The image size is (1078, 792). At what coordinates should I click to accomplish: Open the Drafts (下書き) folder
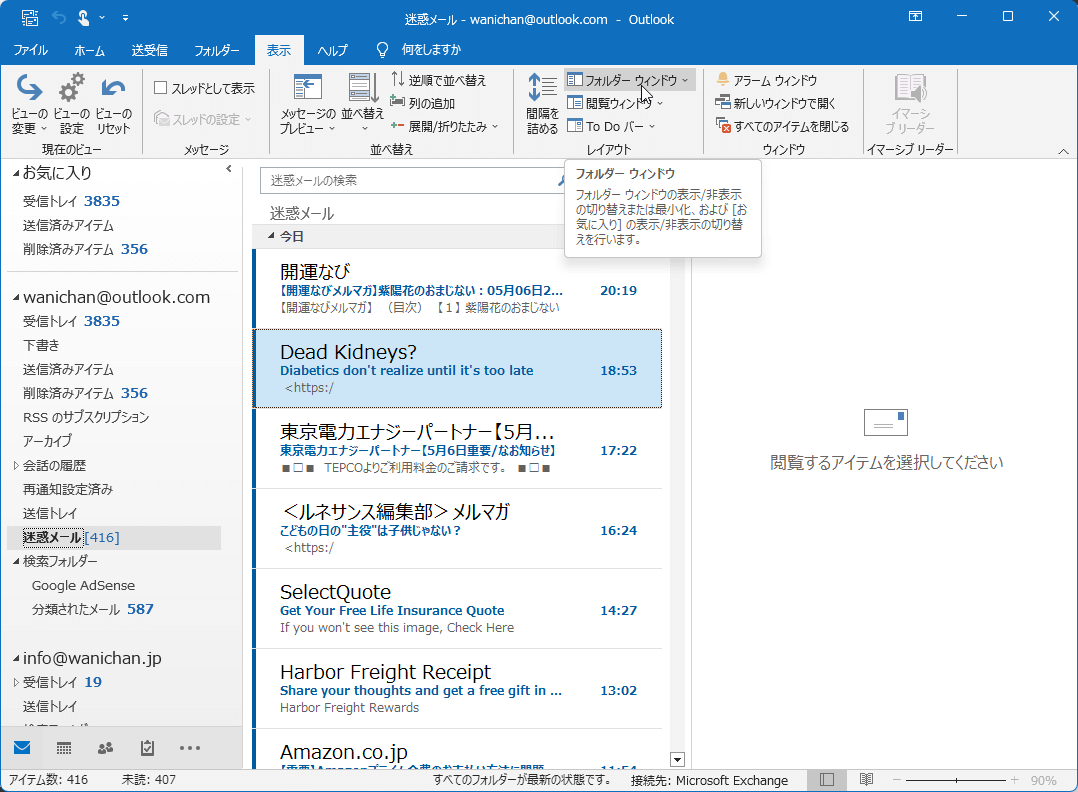(41, 345)
